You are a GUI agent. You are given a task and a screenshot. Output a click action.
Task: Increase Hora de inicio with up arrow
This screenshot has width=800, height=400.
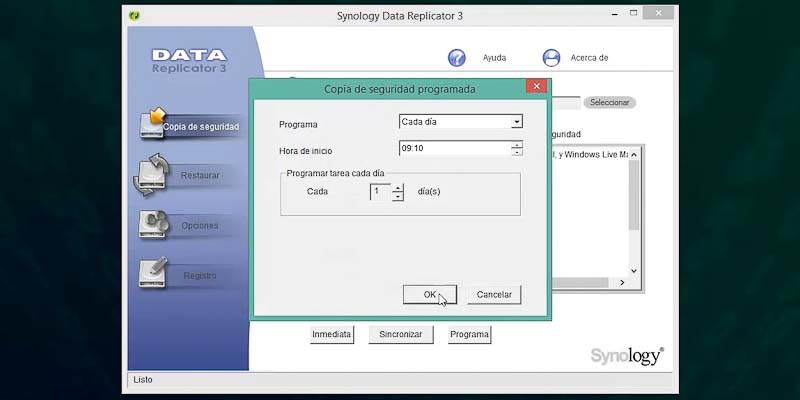(517, 145)
